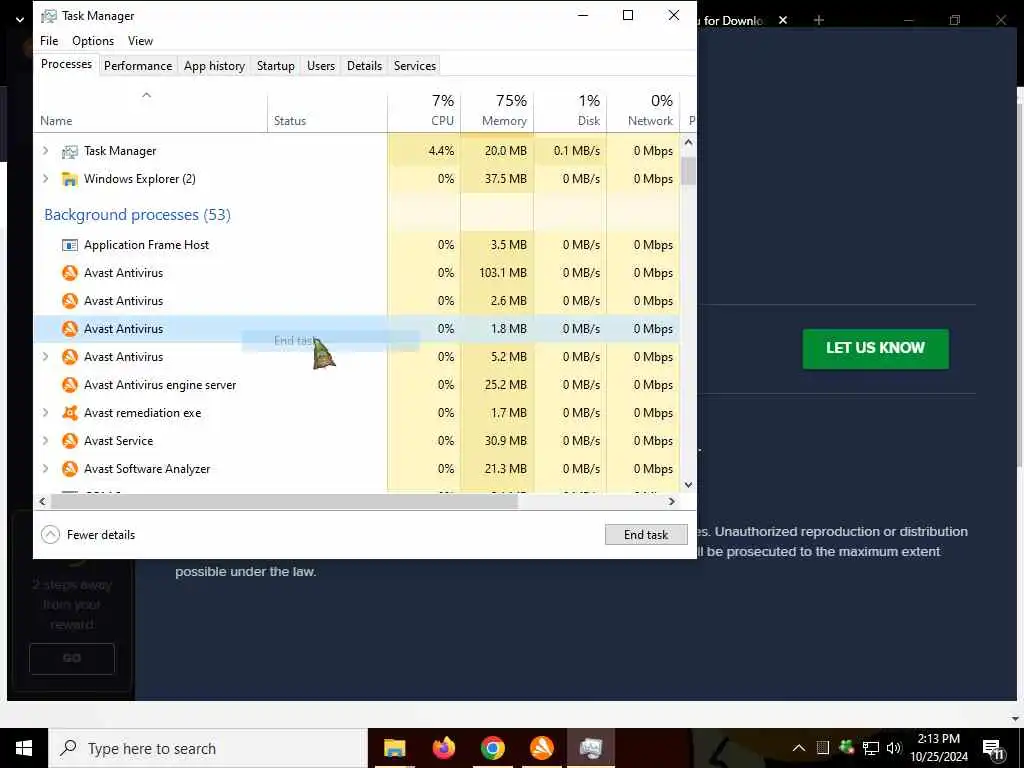Open Avast from the taskbar
1024x768 pixels.
coord(541,748)
